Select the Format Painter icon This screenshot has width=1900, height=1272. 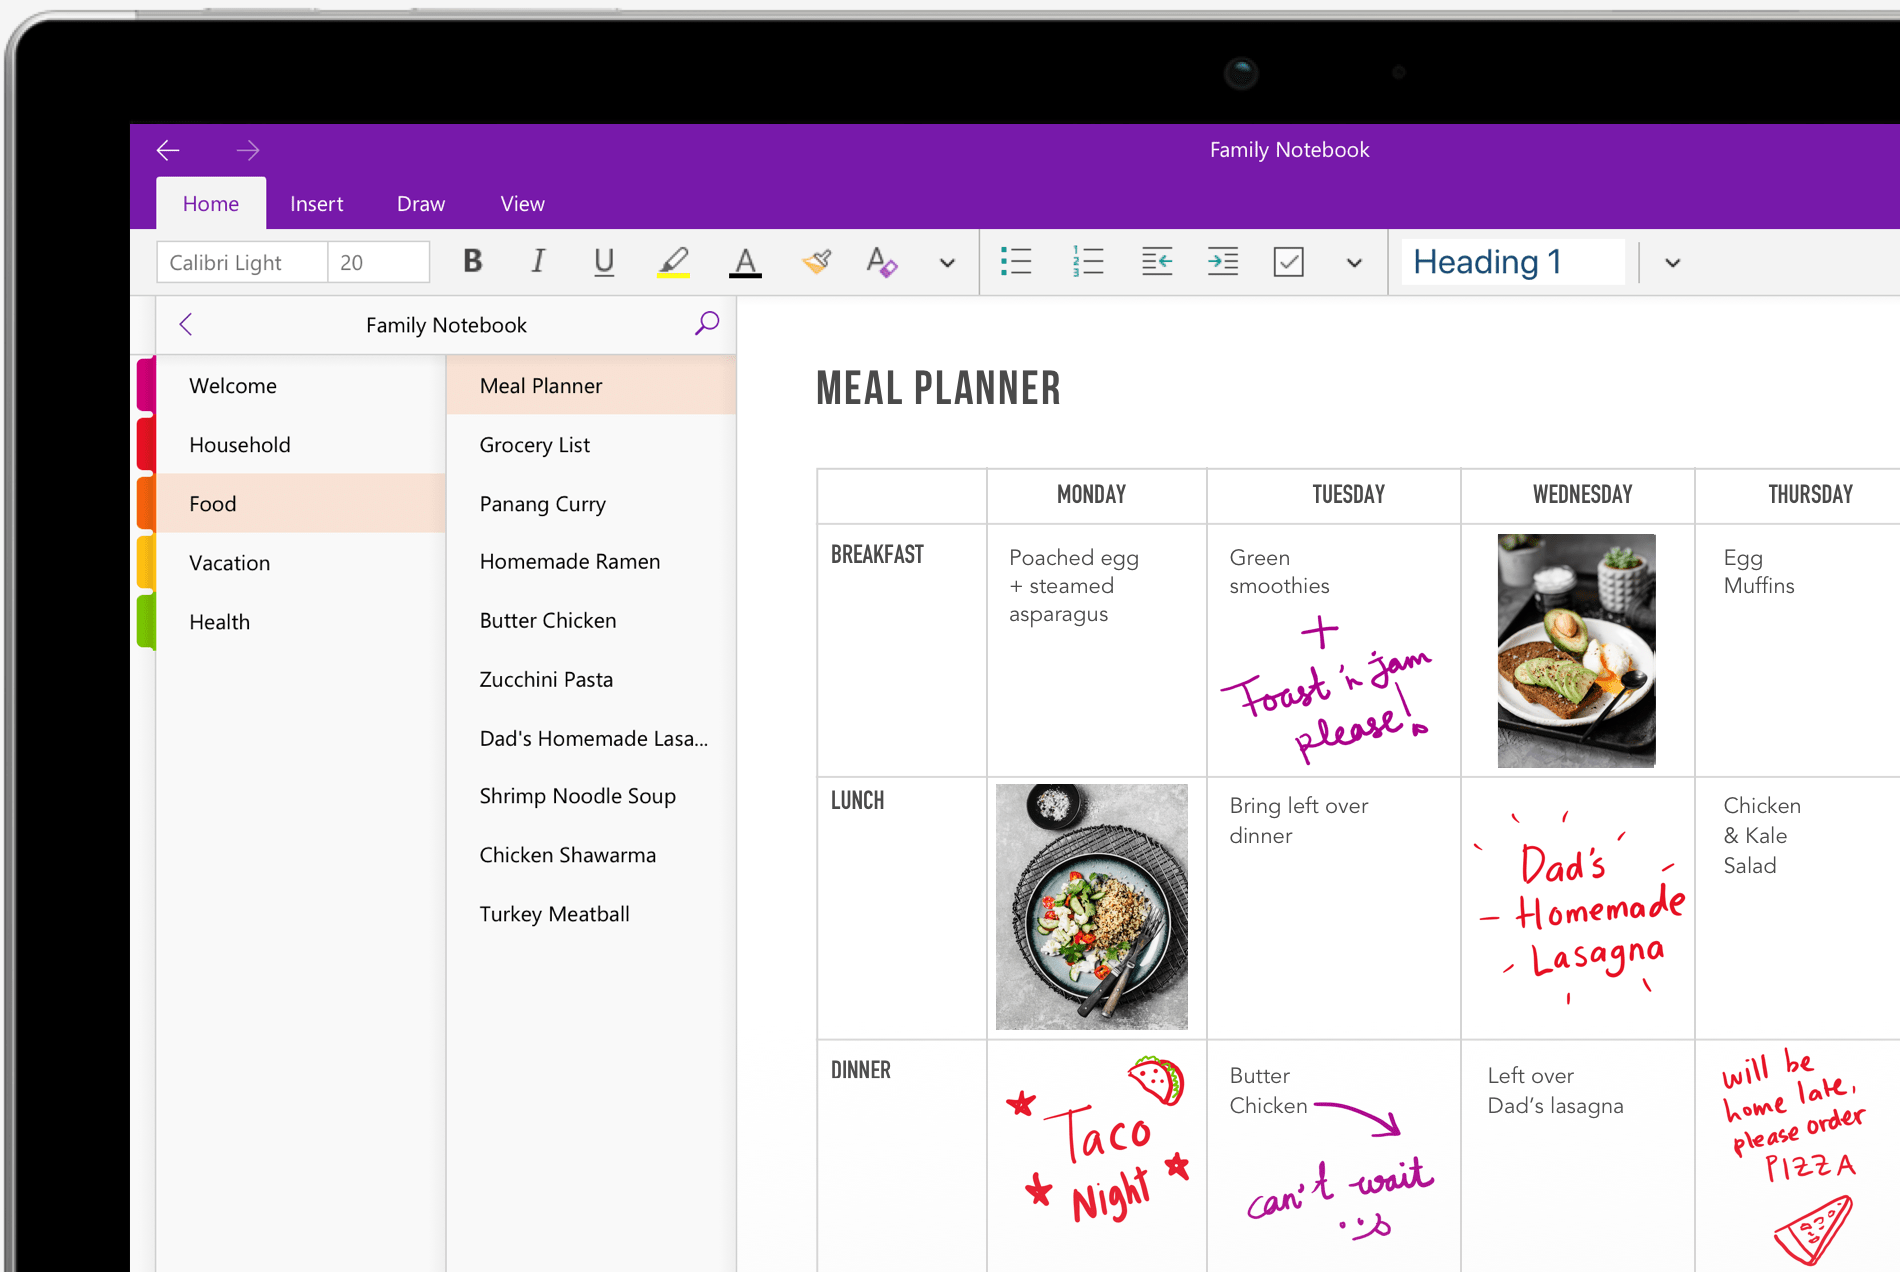[818, 262]
